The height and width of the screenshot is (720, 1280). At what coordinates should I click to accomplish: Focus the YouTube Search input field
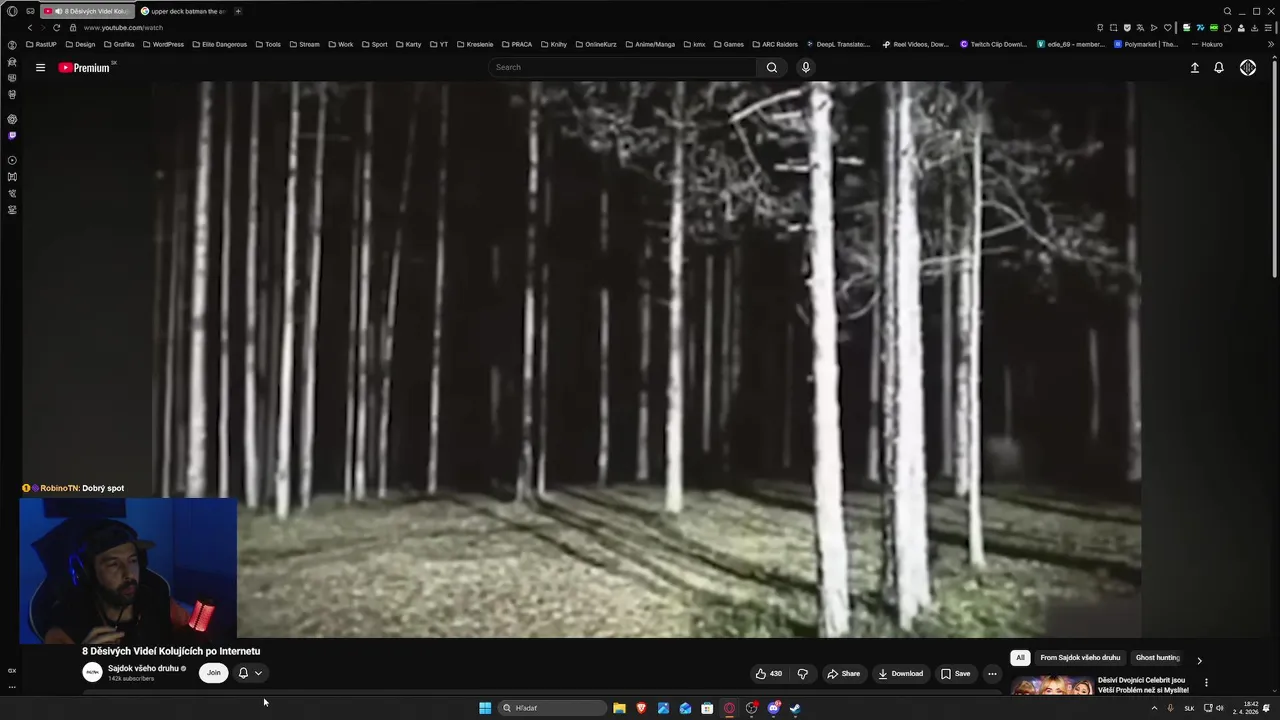[622, 68]
